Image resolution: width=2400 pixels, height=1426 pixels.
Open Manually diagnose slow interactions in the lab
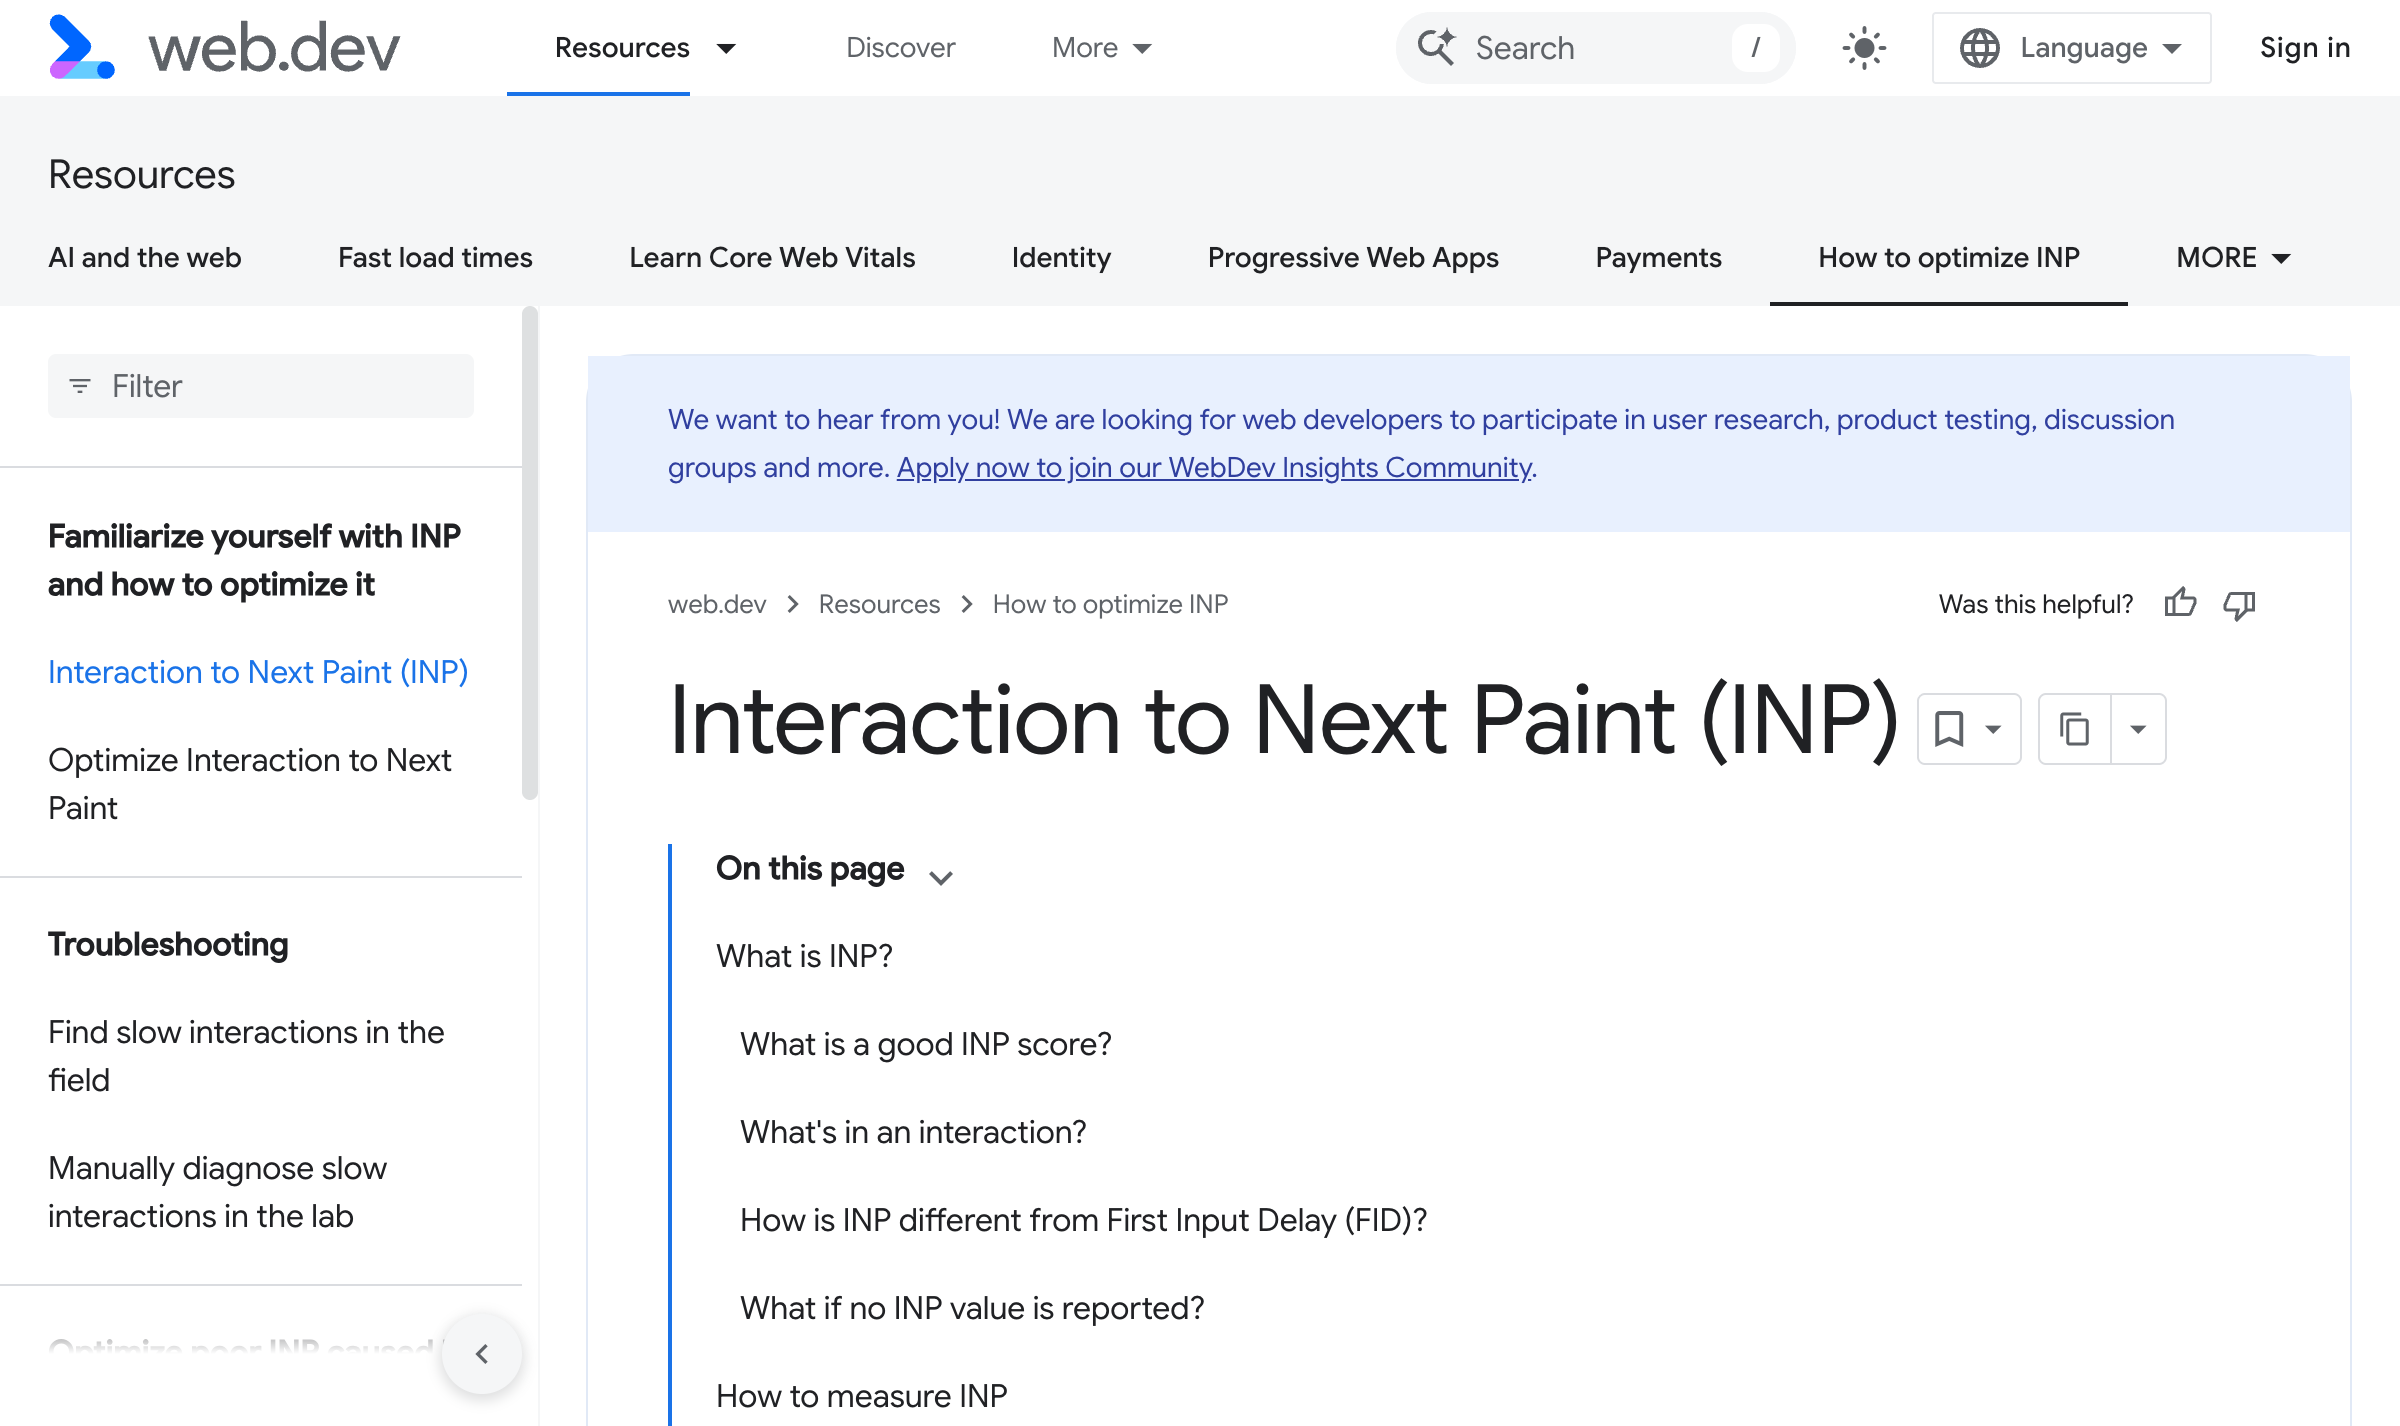click(x=217, y=1192)
